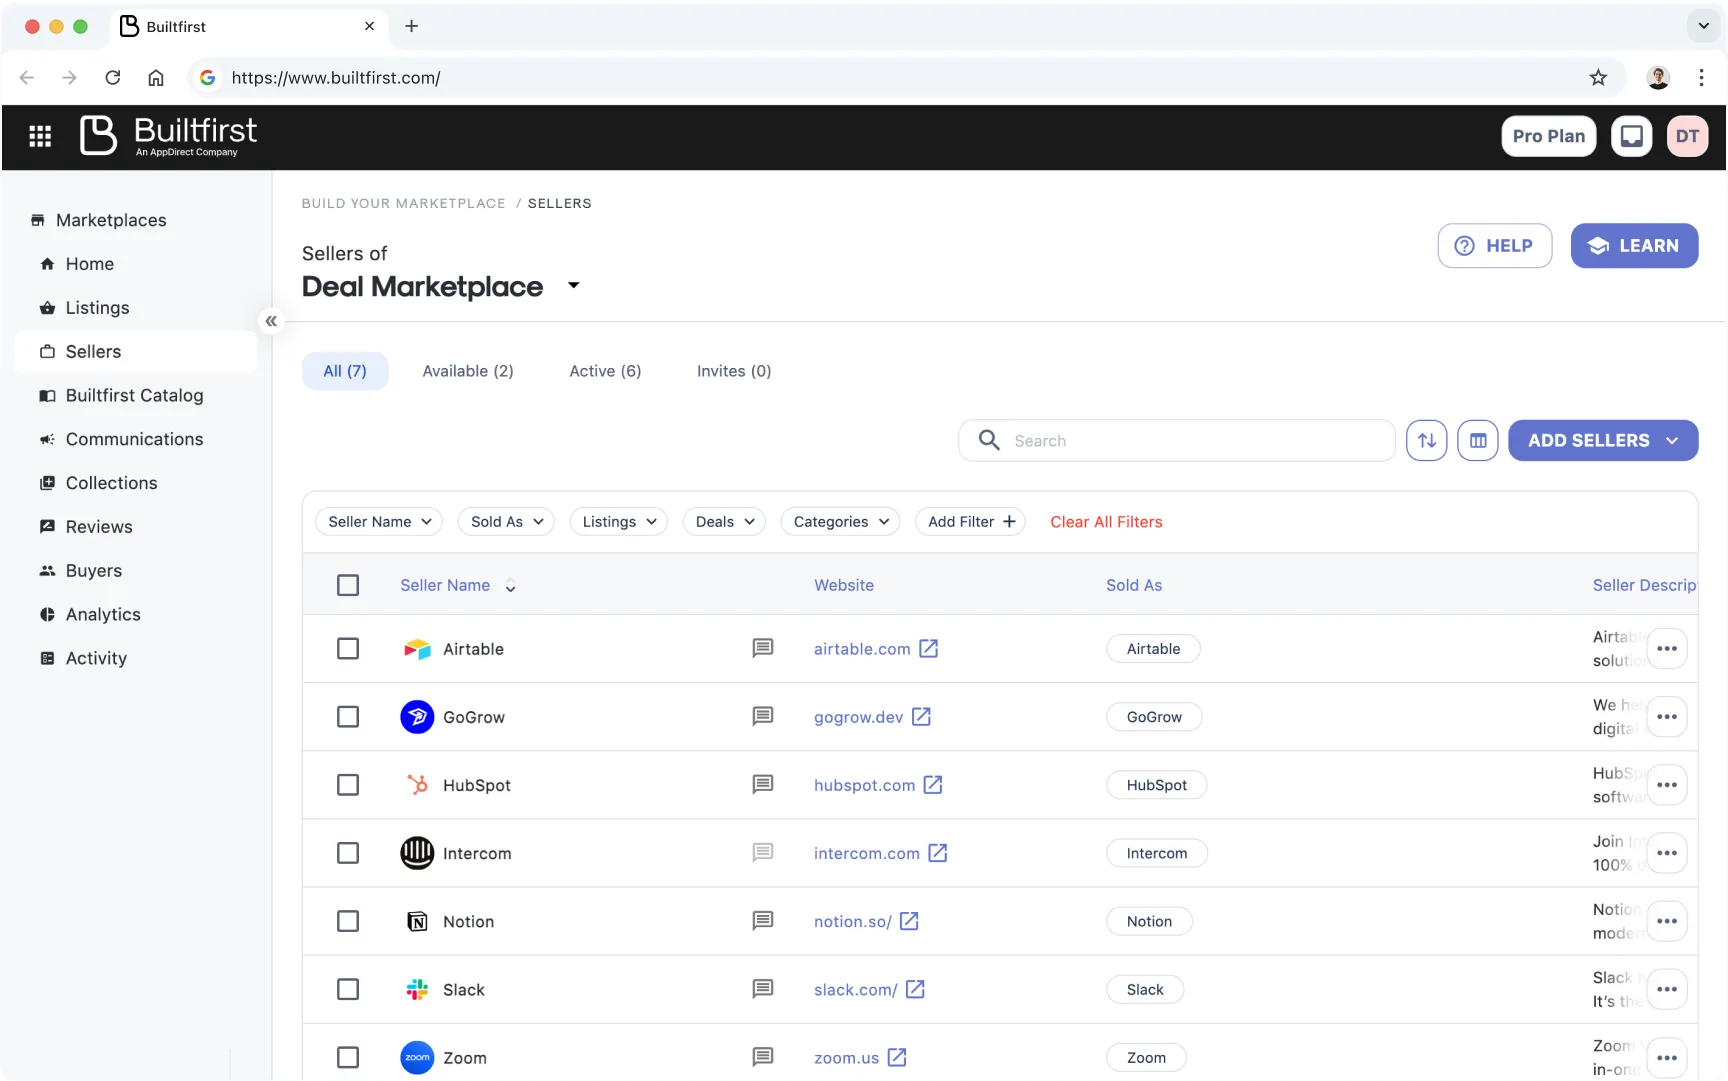The width and height of the screenshot is (1728, 1081).
Task: Click the Builtfirst logo in the header
Action: click(x=168, y=136)
